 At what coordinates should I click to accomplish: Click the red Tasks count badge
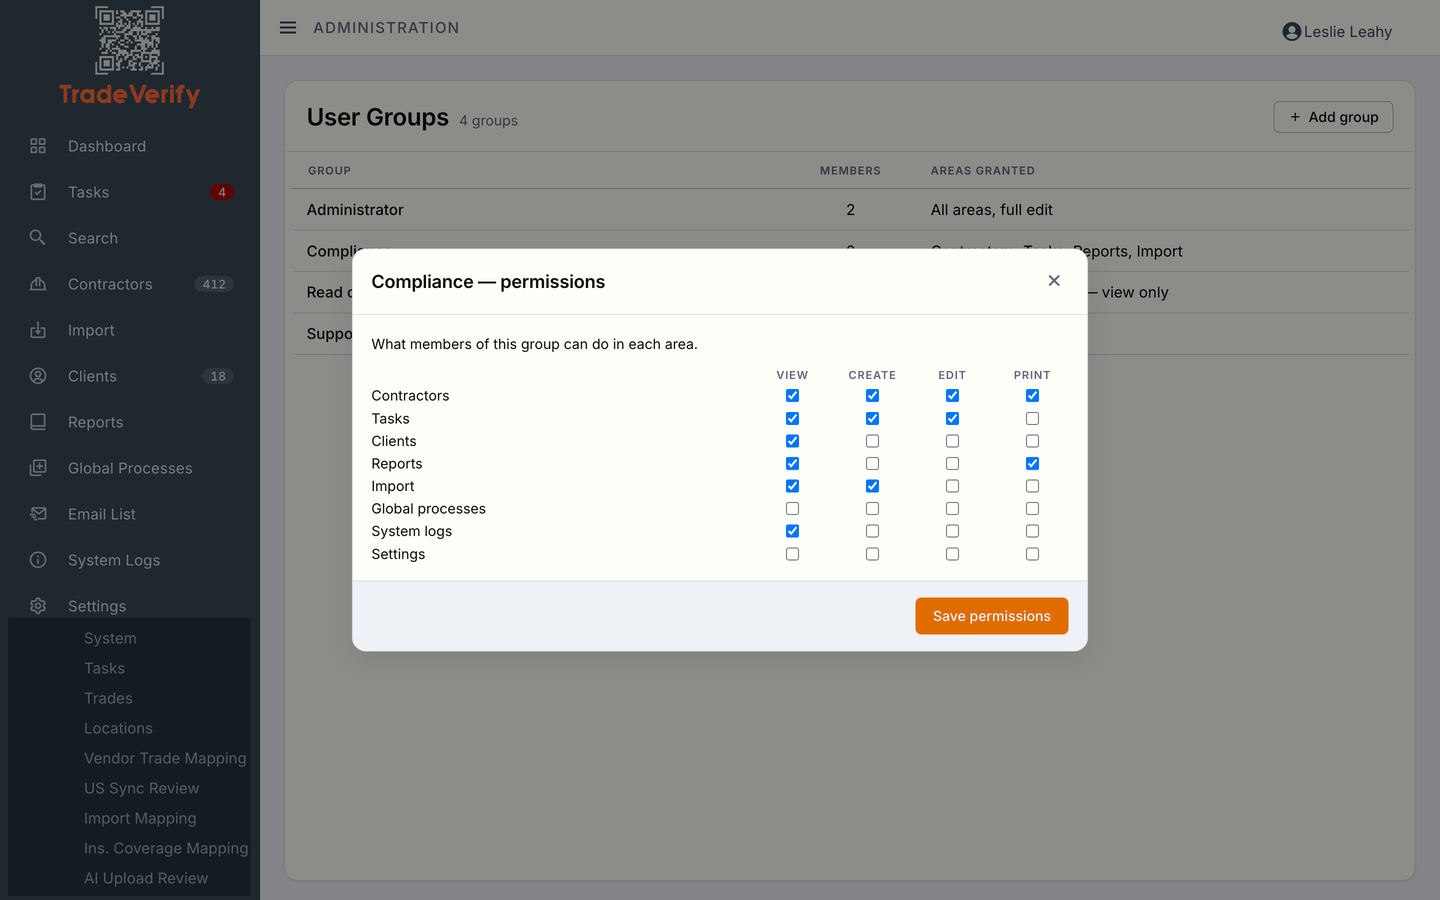222,192
